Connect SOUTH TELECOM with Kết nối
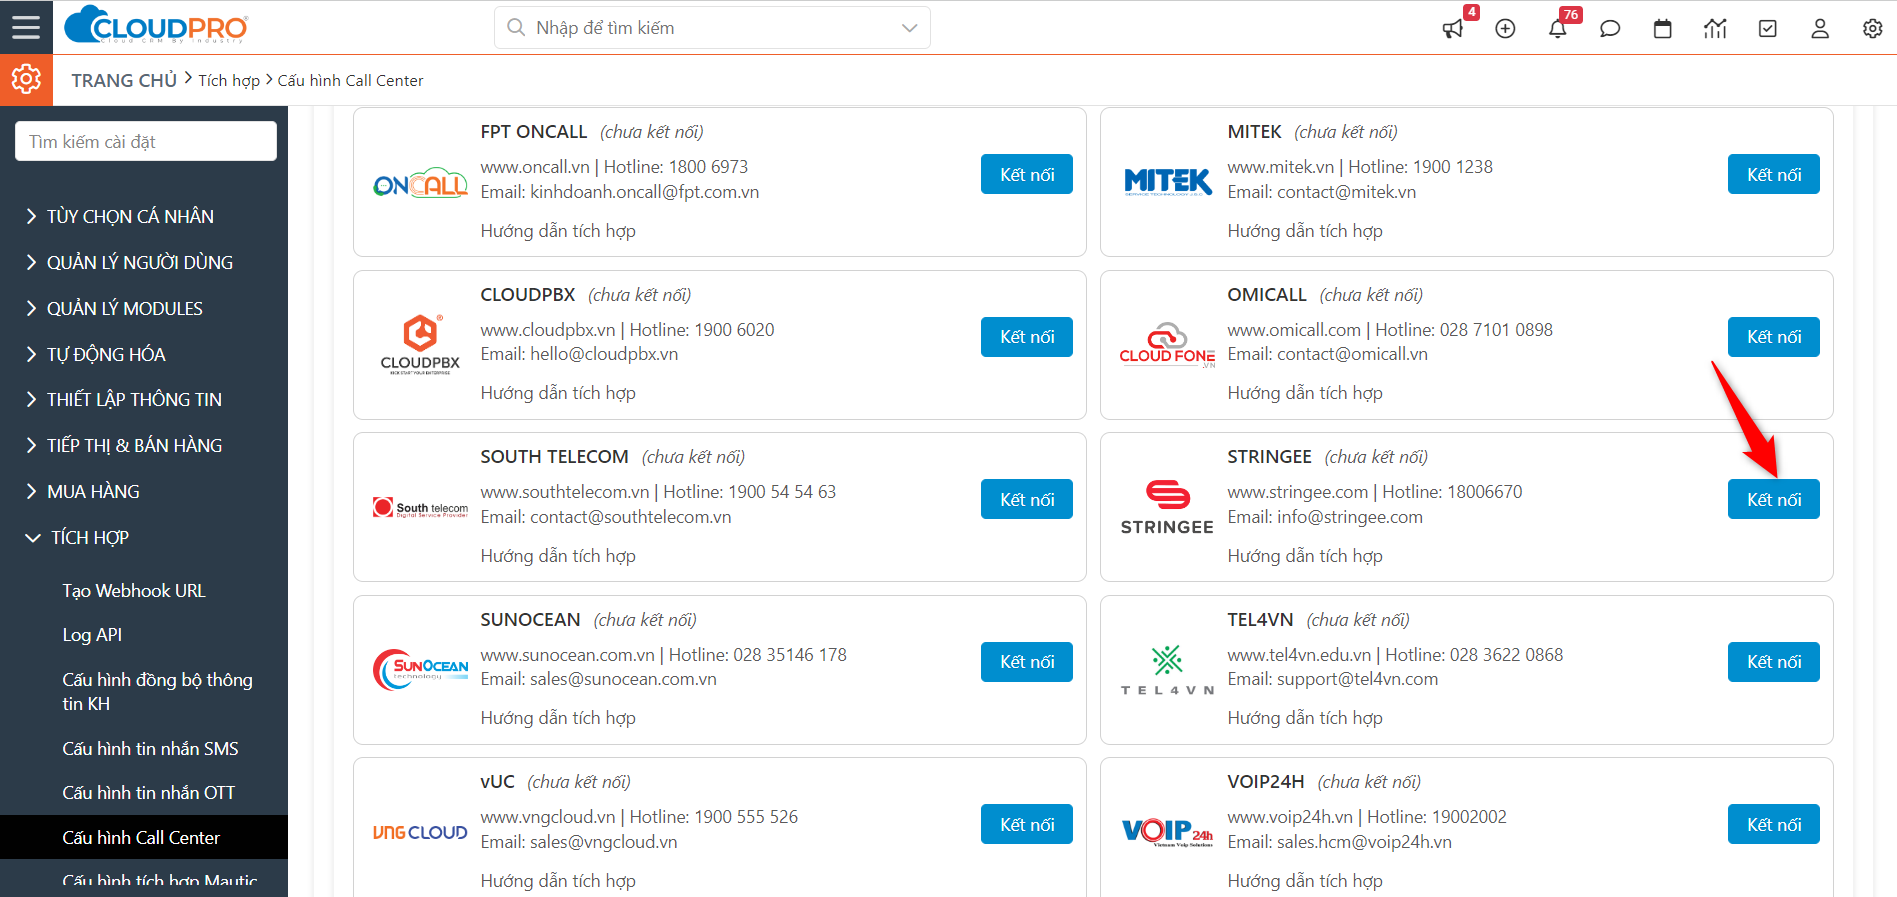This screenshot has height=897, width=1897. tap(1027, 499)
